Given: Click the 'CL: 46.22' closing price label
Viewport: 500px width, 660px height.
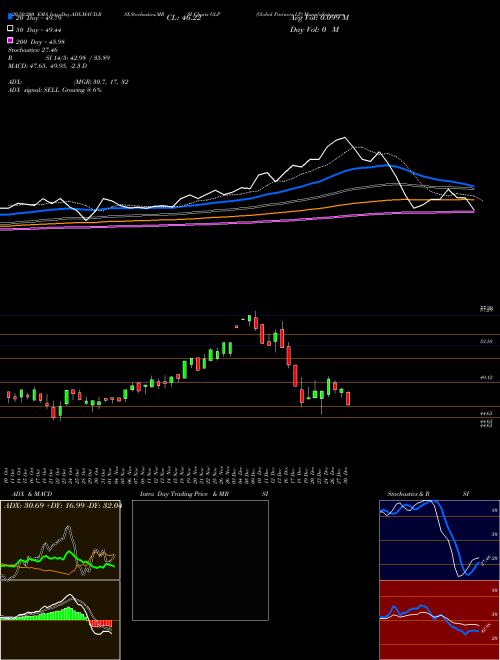Looking at the screenshot, I should [x=184, y=18].
